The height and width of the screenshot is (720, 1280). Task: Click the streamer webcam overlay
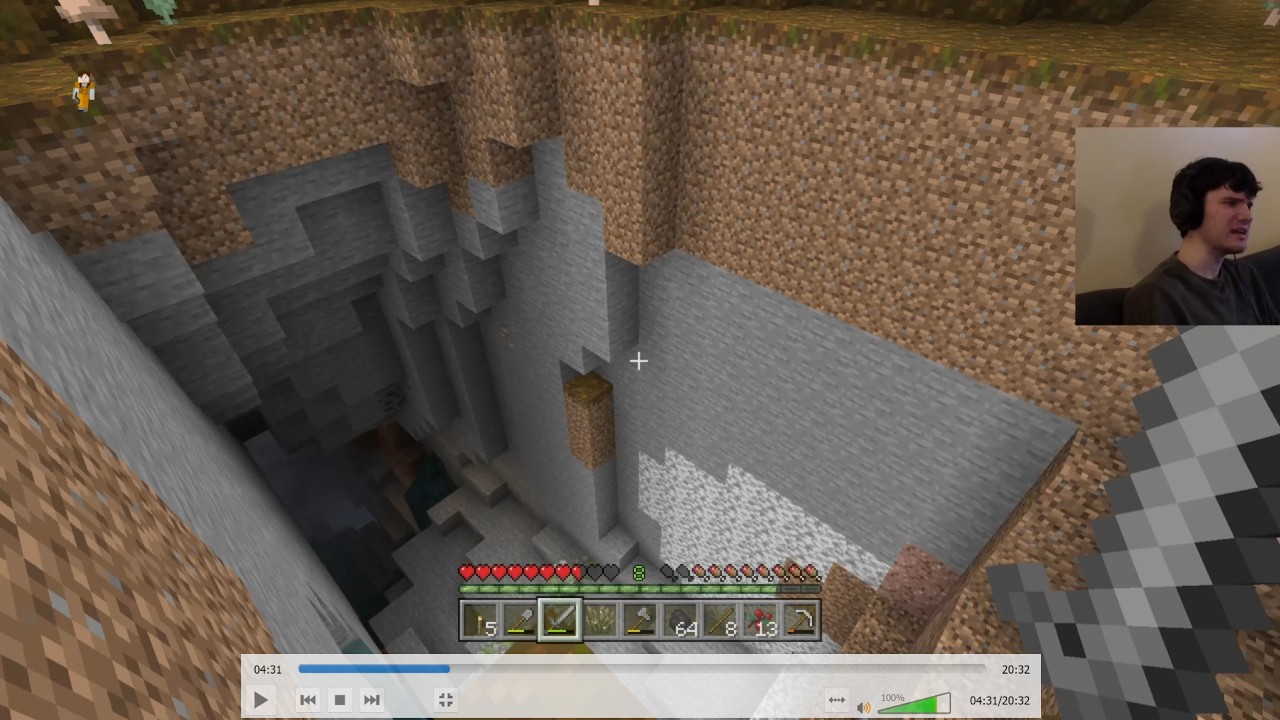pos(1177,226)
